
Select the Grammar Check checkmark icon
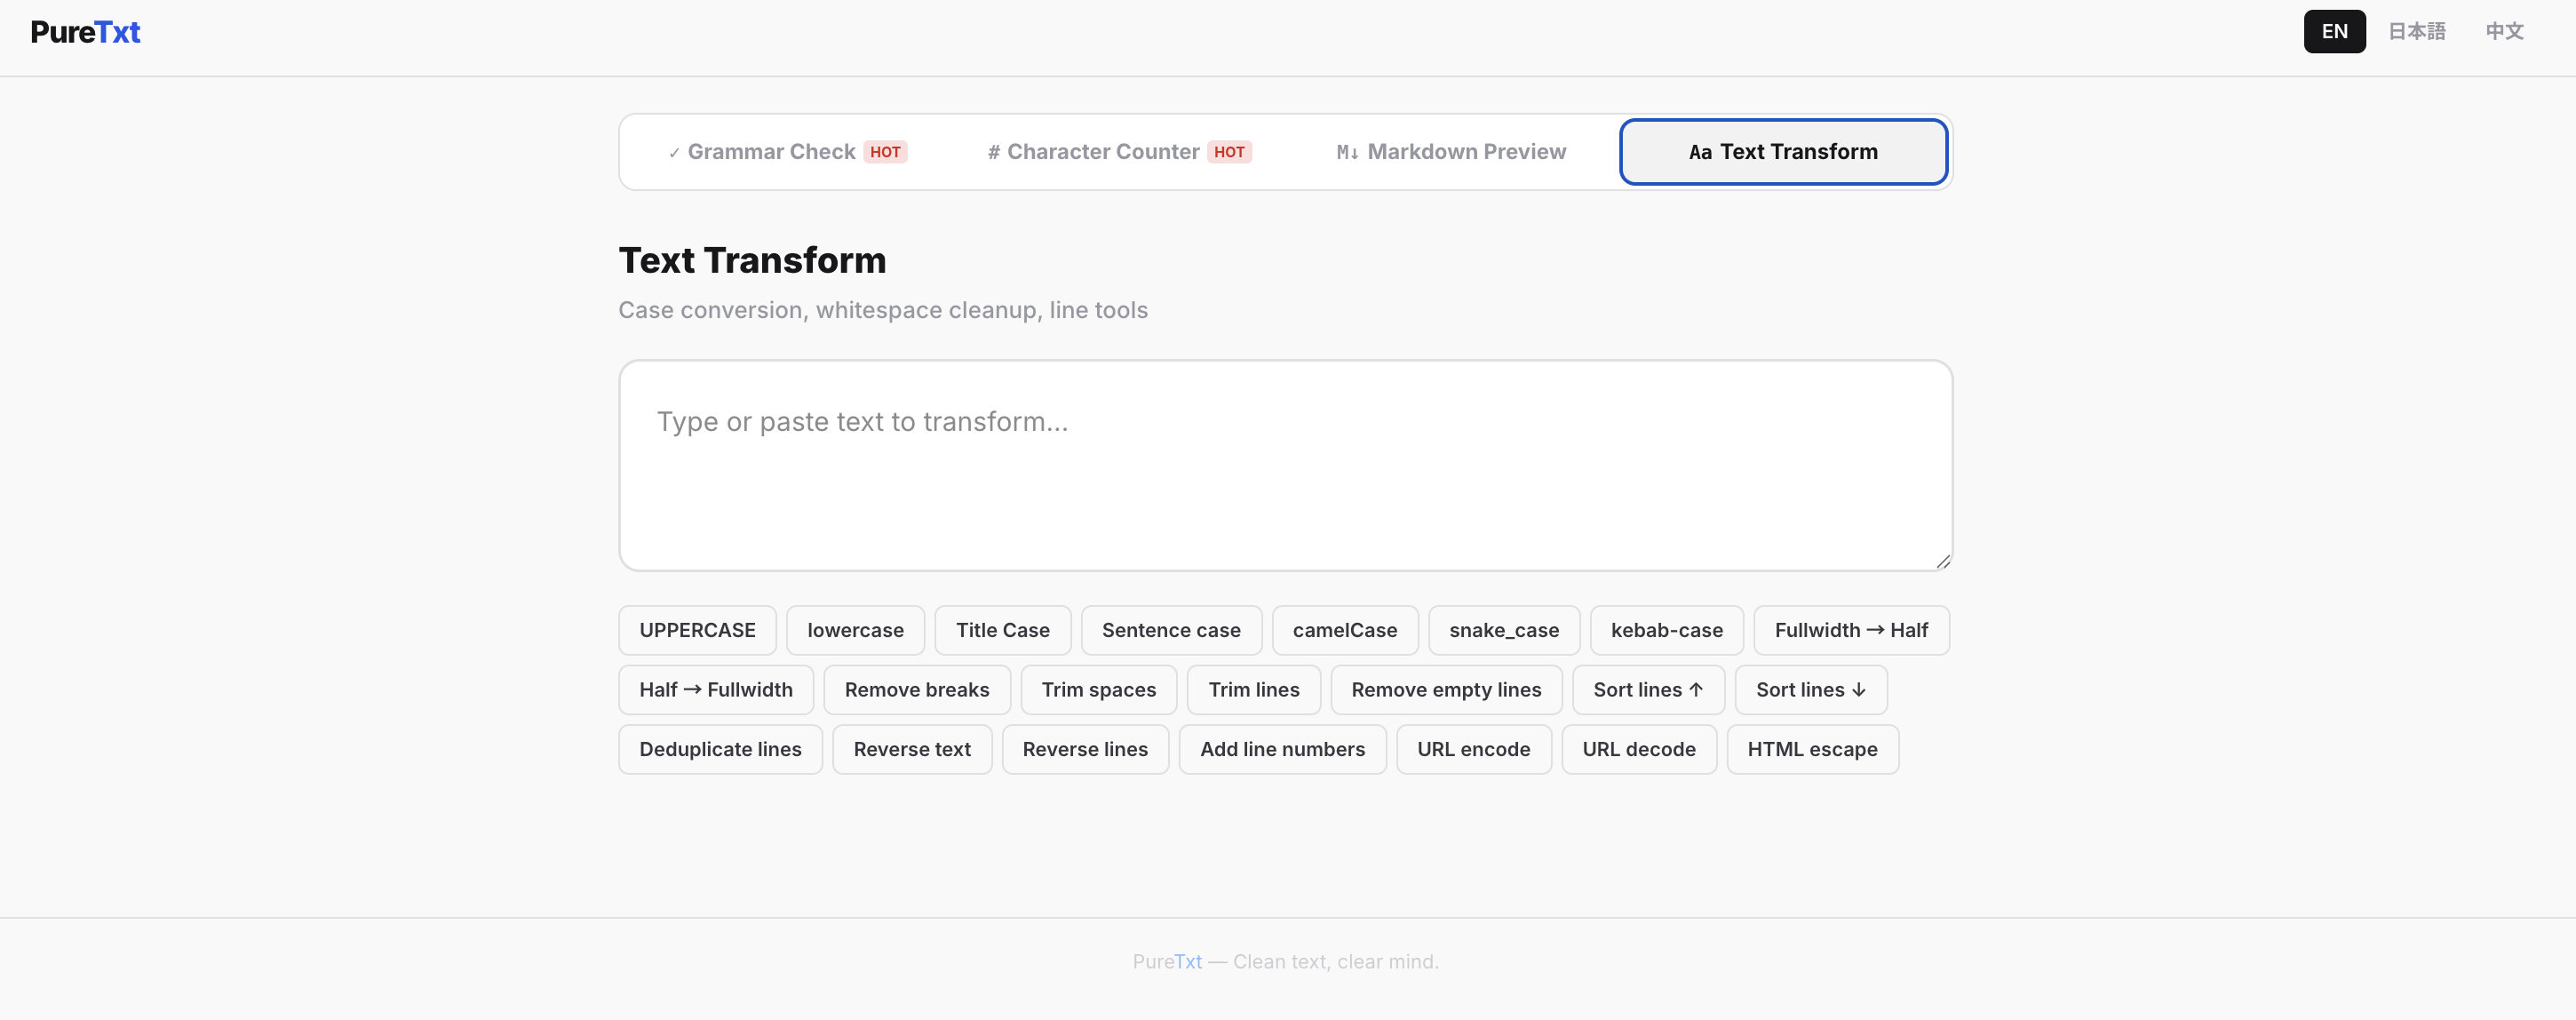pyautogui.click(x=677, y=152)
